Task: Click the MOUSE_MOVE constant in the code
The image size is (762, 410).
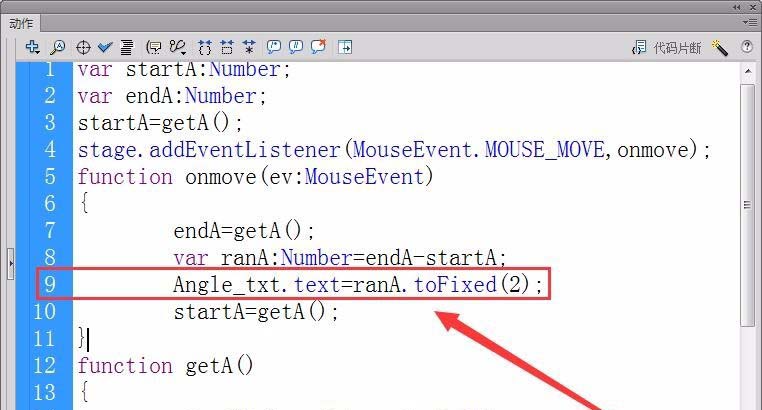Action: click(544, 150)
